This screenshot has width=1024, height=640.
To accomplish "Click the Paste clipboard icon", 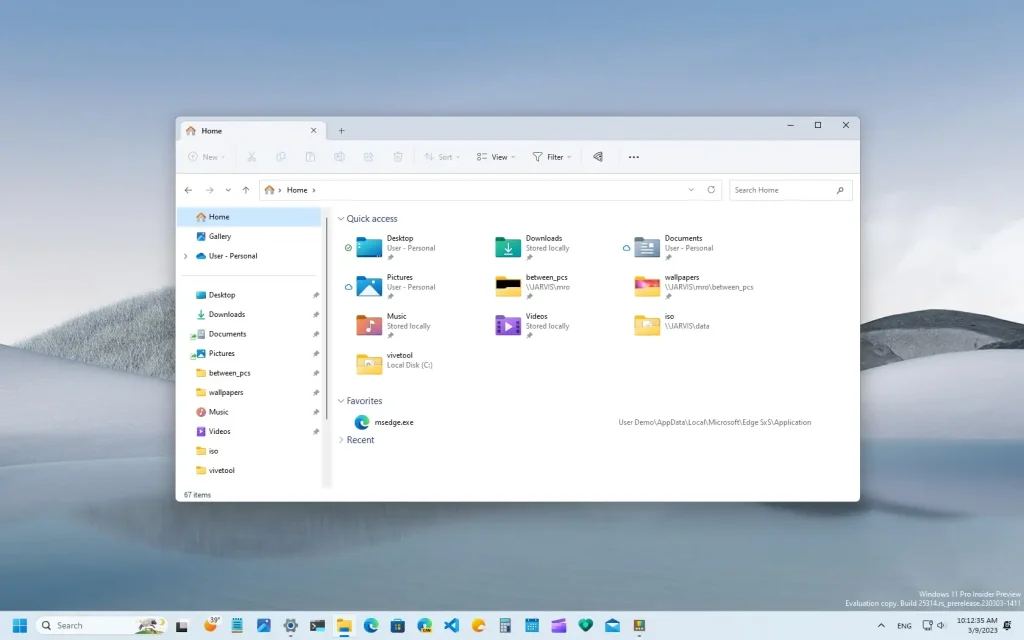I will tap(310, 157).
